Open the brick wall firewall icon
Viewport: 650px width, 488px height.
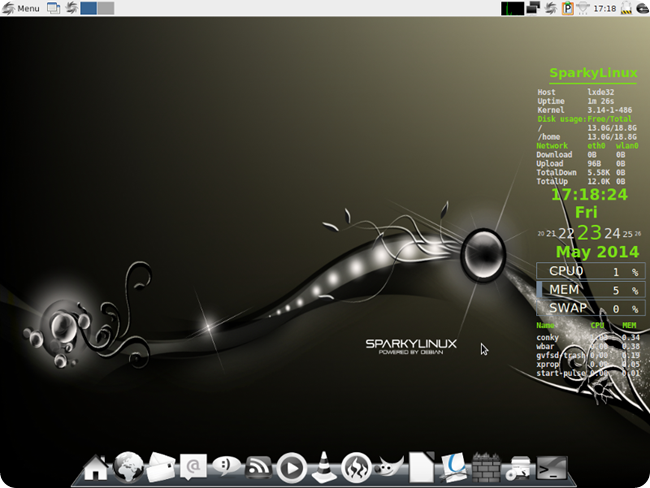(486, 468)
